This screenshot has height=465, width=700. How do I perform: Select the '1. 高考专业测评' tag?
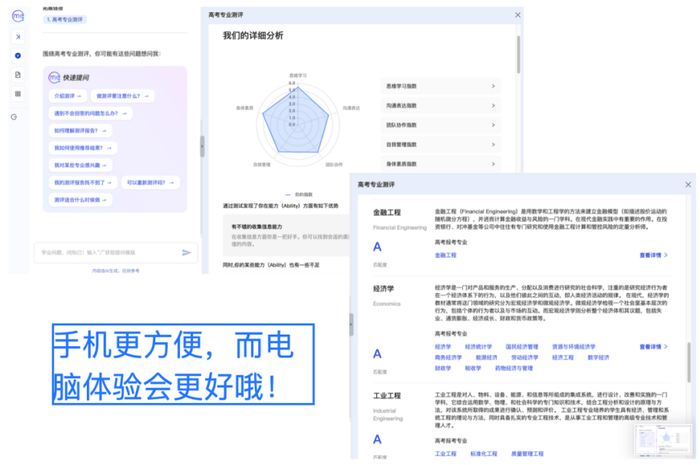[65, 20]
